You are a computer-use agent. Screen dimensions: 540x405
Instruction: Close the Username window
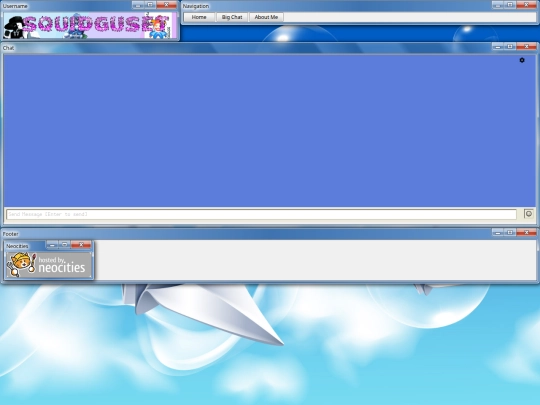pos(166,5)
